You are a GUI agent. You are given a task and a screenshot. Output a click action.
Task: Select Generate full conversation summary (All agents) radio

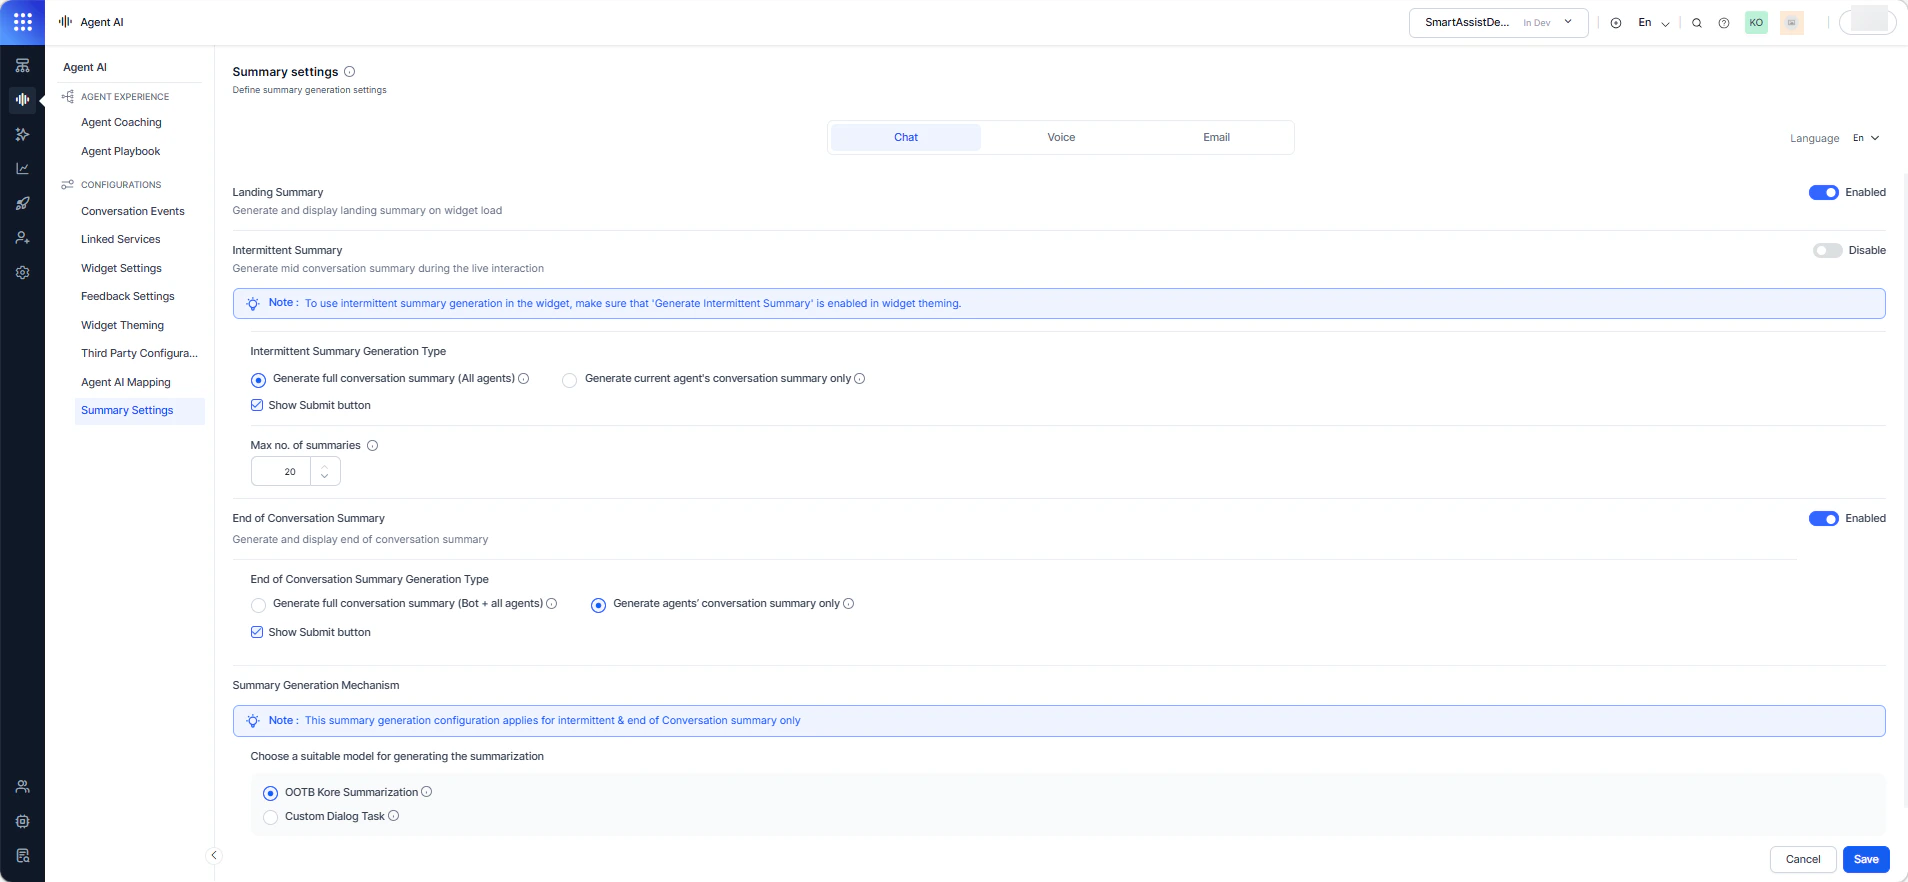[258, 380]
